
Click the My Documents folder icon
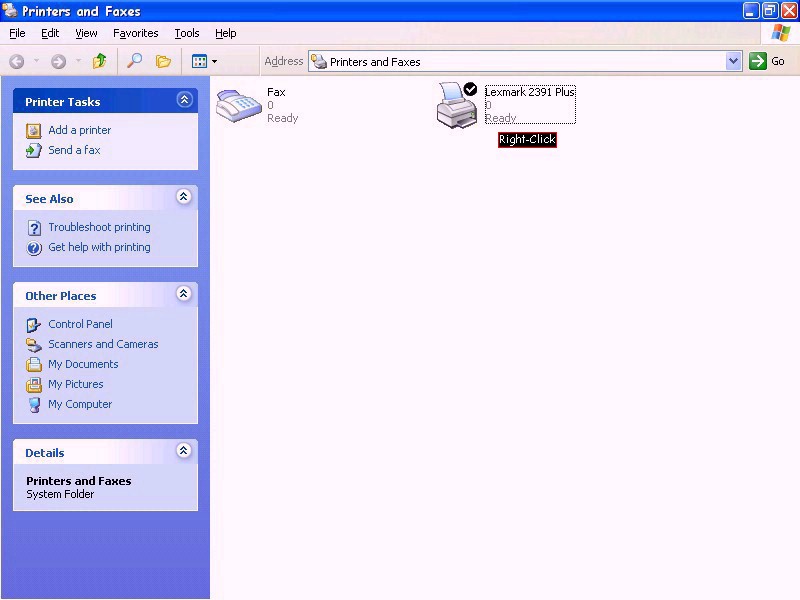(x=34, y=364)
